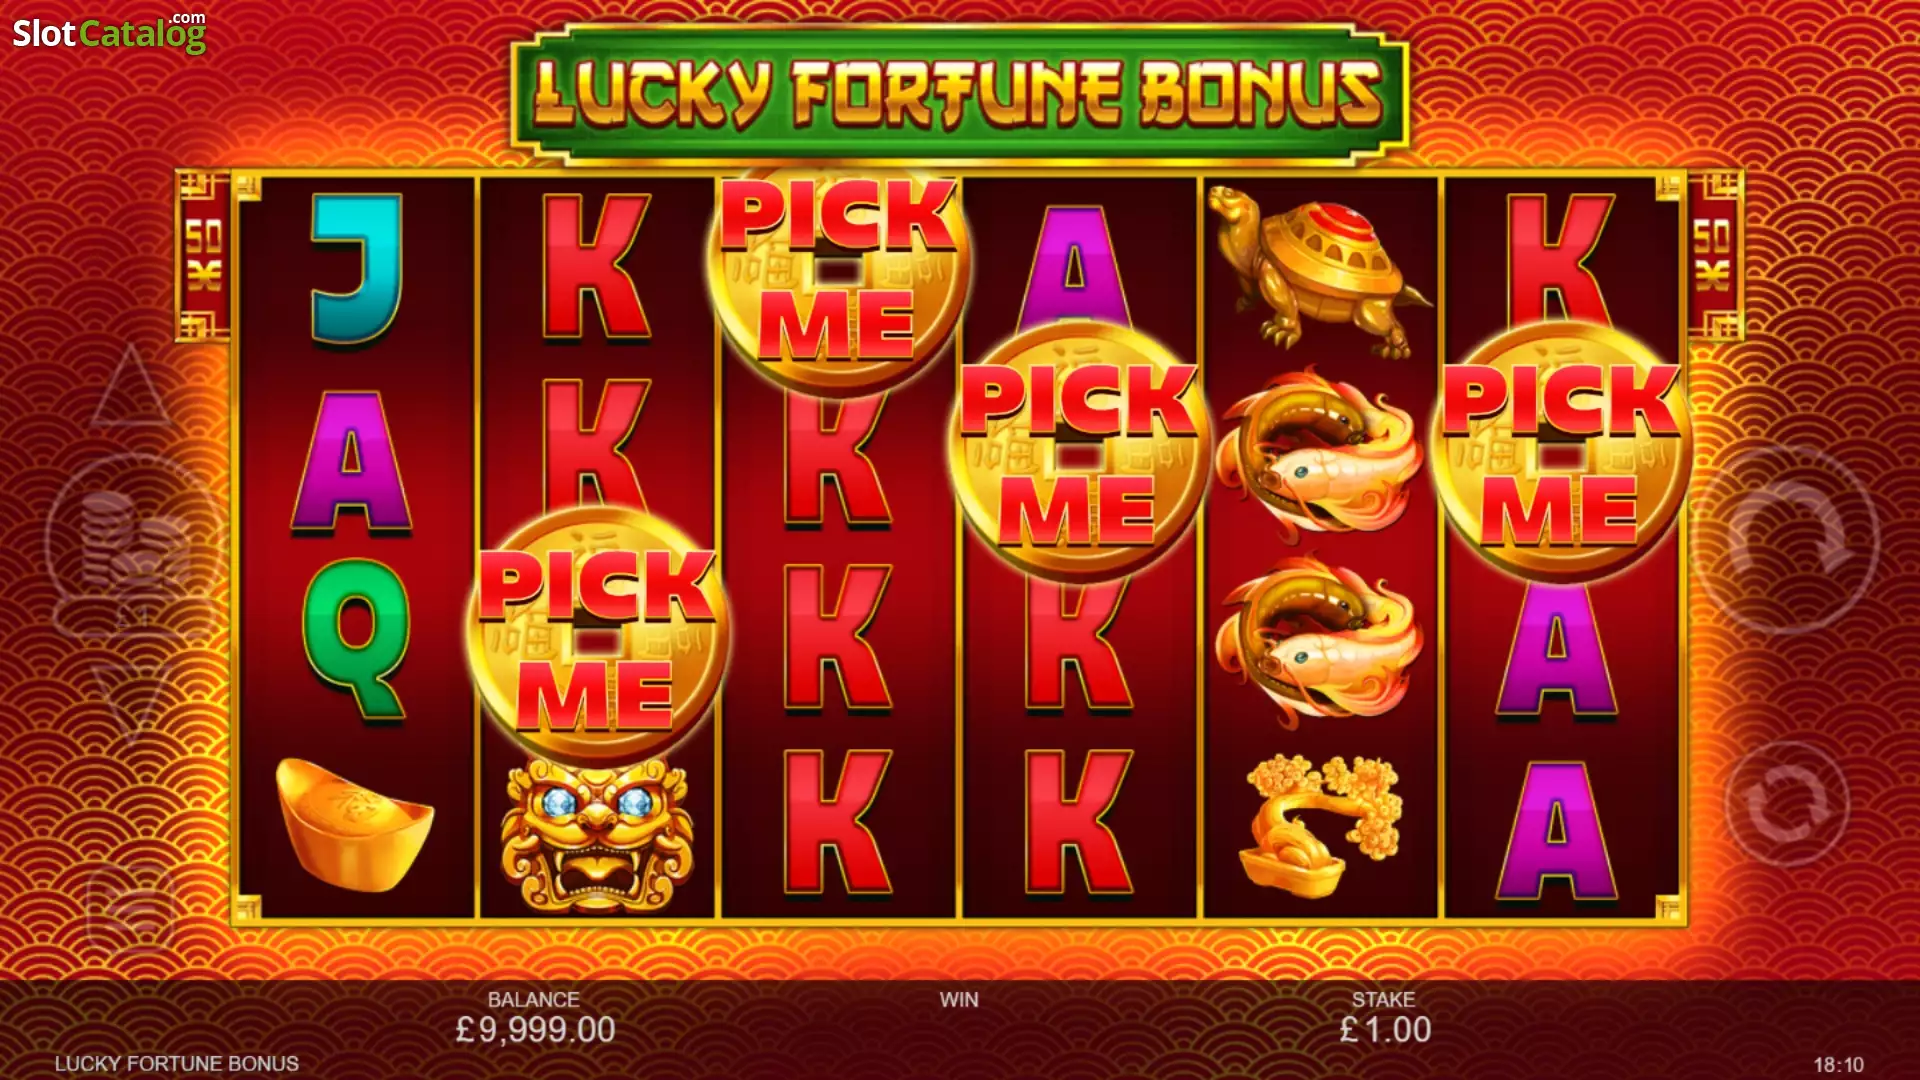
Task: Click the golden lion head symbol
Action: tap(597, 835)
